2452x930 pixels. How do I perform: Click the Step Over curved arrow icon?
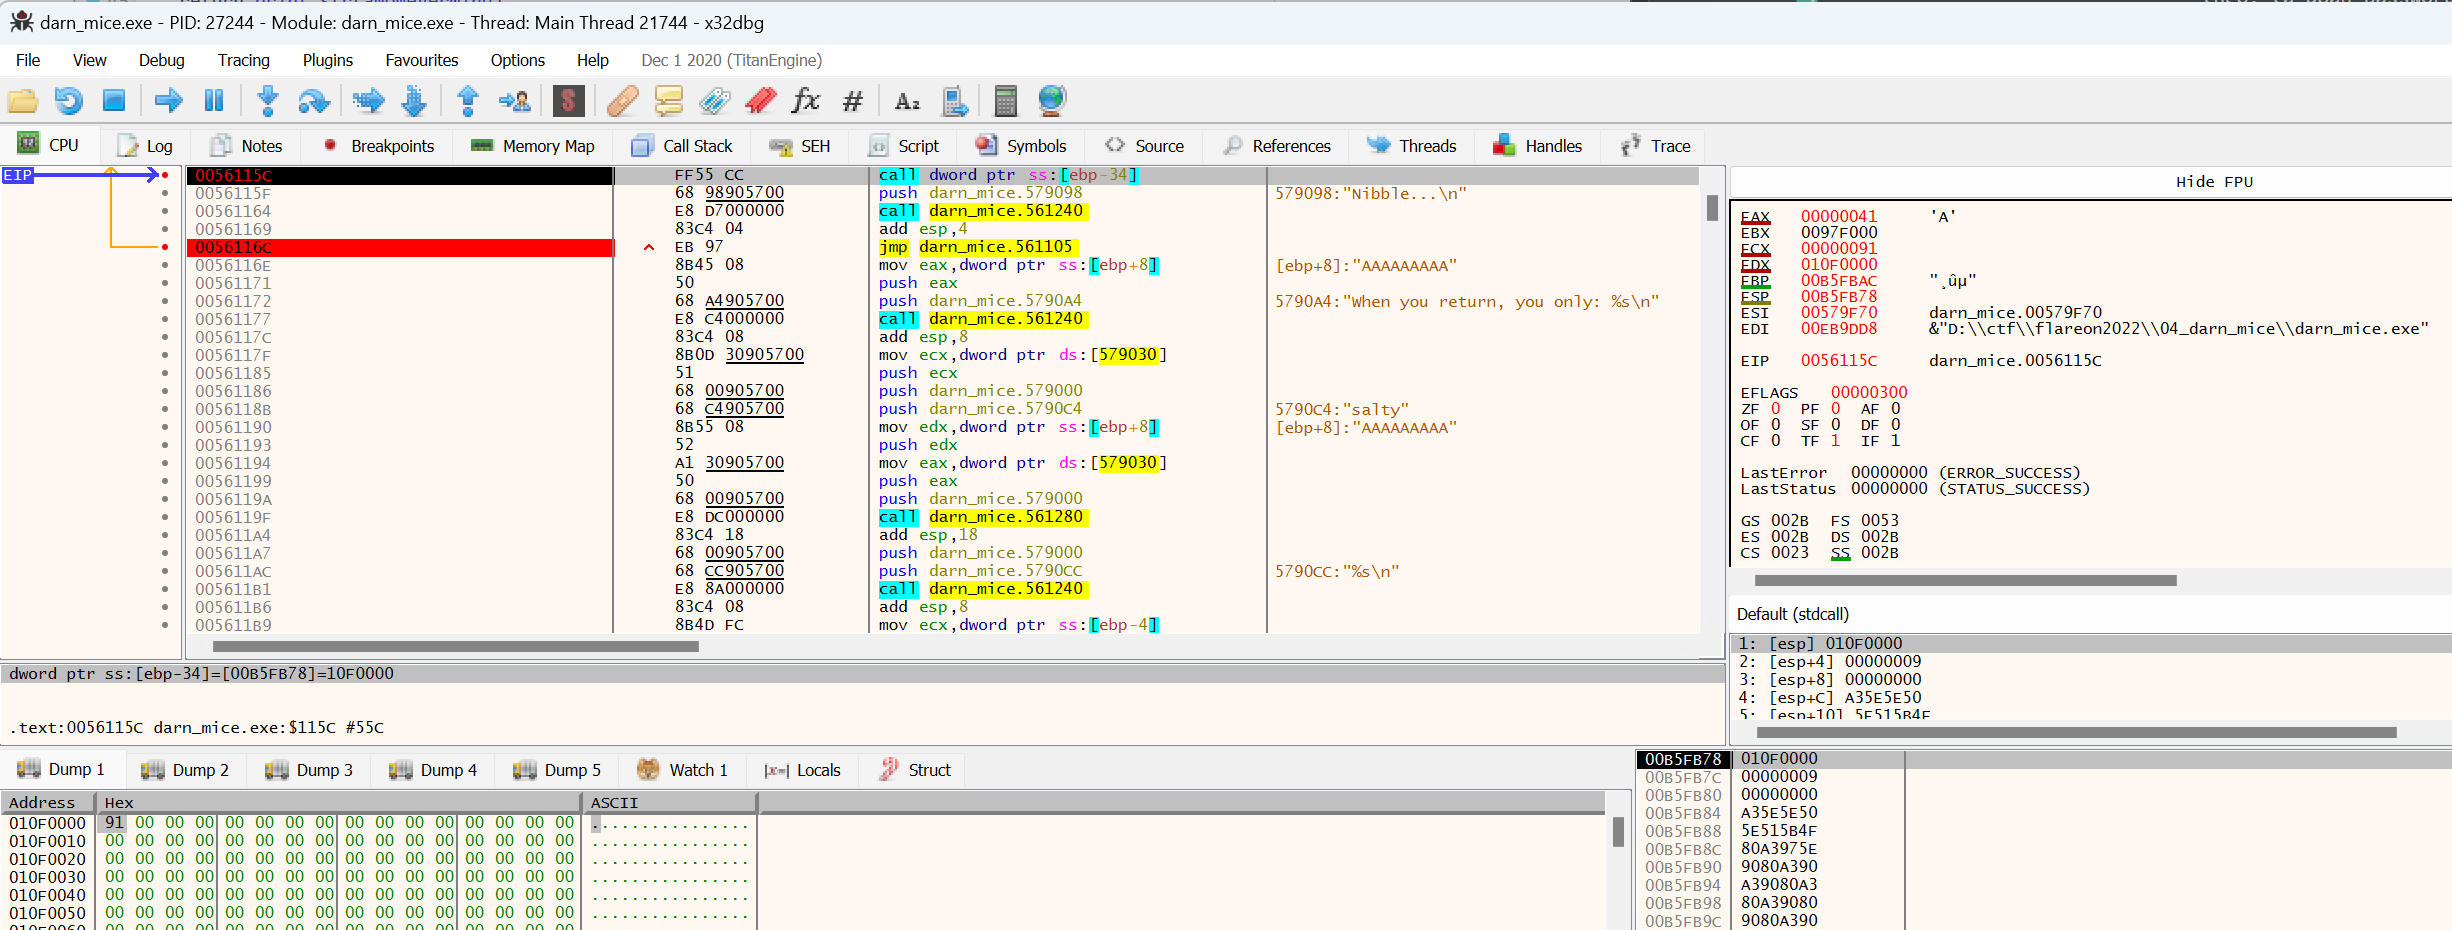[314, 100]
